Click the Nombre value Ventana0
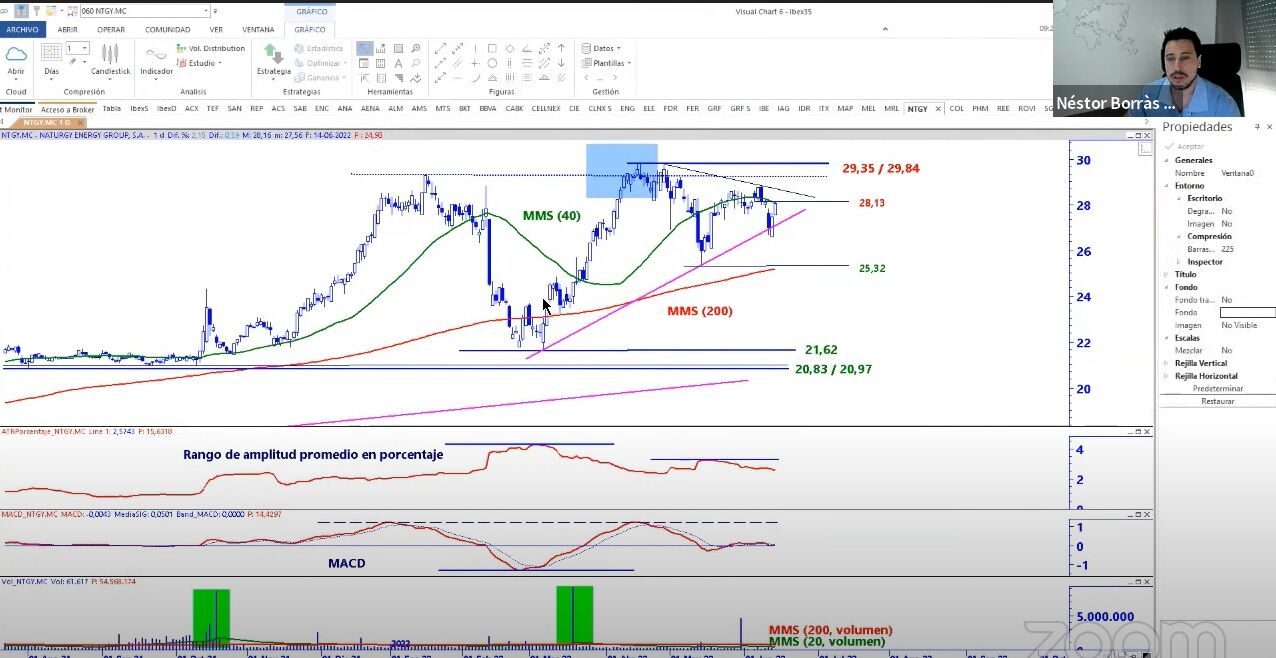 (1237, 173)
